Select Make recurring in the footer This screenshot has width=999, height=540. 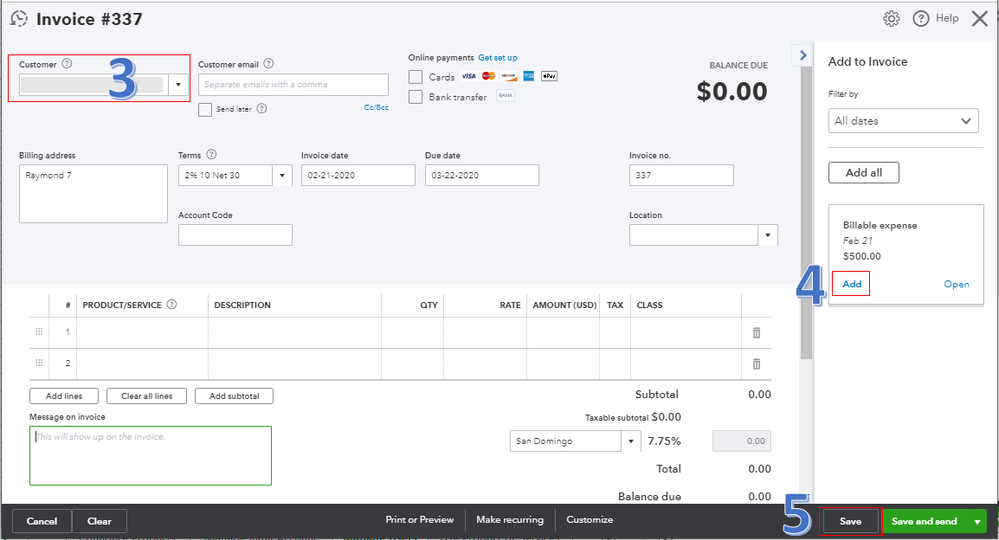(510, 520)
